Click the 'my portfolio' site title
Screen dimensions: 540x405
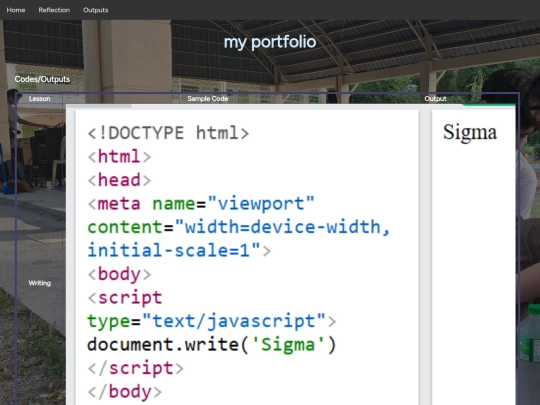(x=270, y=42)
